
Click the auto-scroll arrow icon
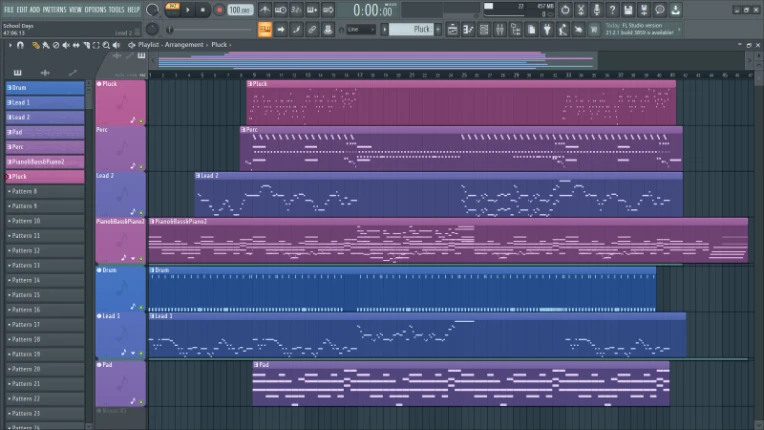(281, 30)
